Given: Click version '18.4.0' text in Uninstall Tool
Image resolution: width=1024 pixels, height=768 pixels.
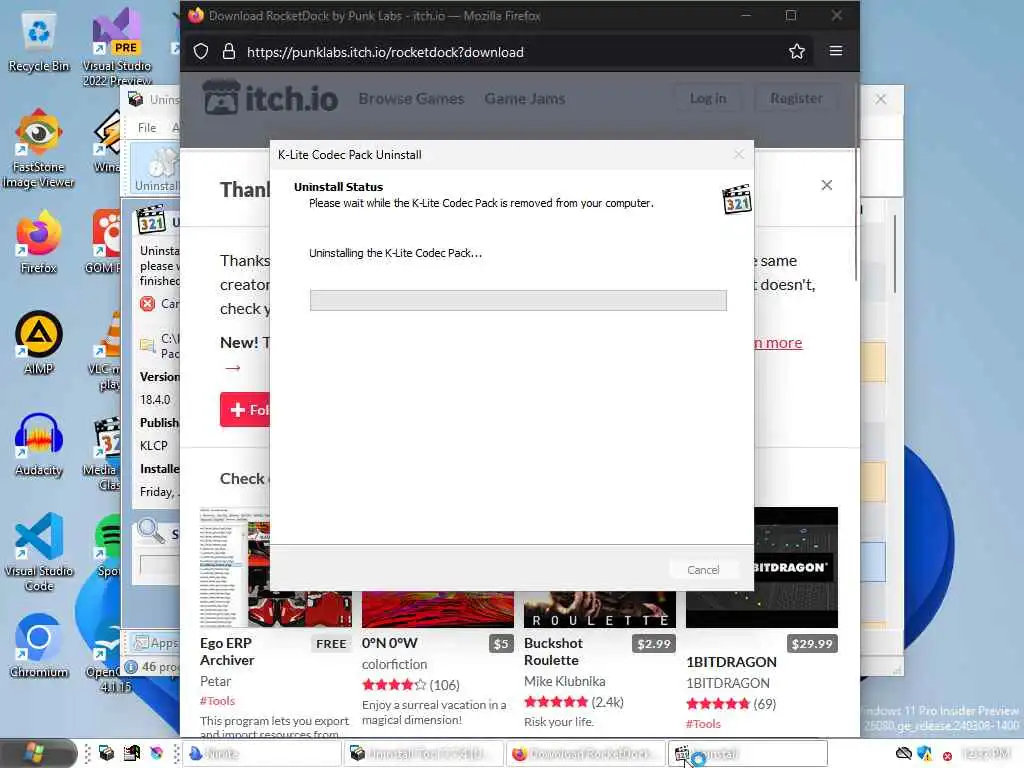Looking at the screenshot, I should pyautogui.click(x=155, y=400).
